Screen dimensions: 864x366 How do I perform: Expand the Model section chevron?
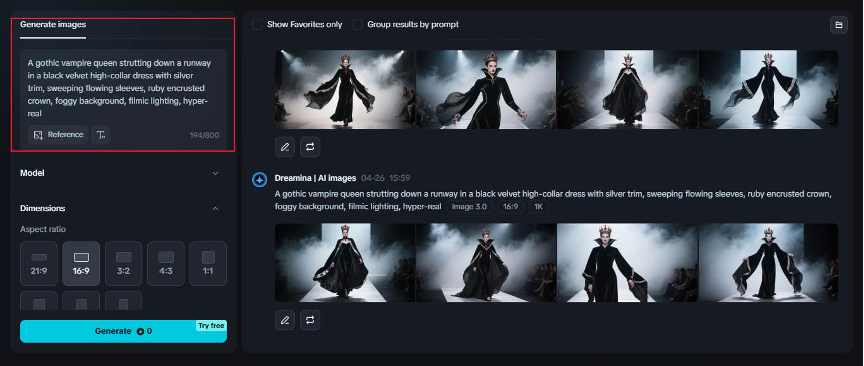(x=215, y=173)
